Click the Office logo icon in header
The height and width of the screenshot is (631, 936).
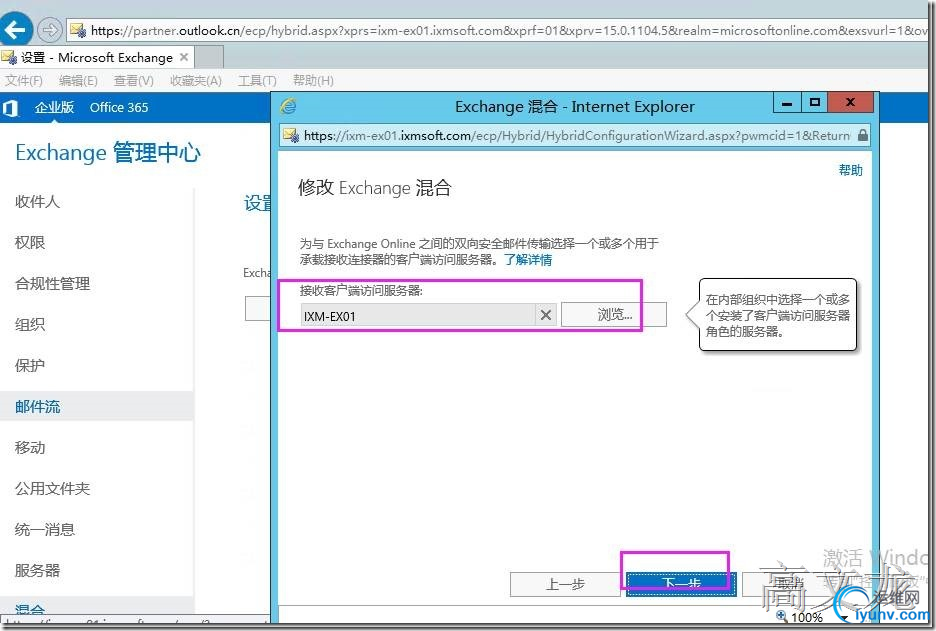click(x=10, y=108)
